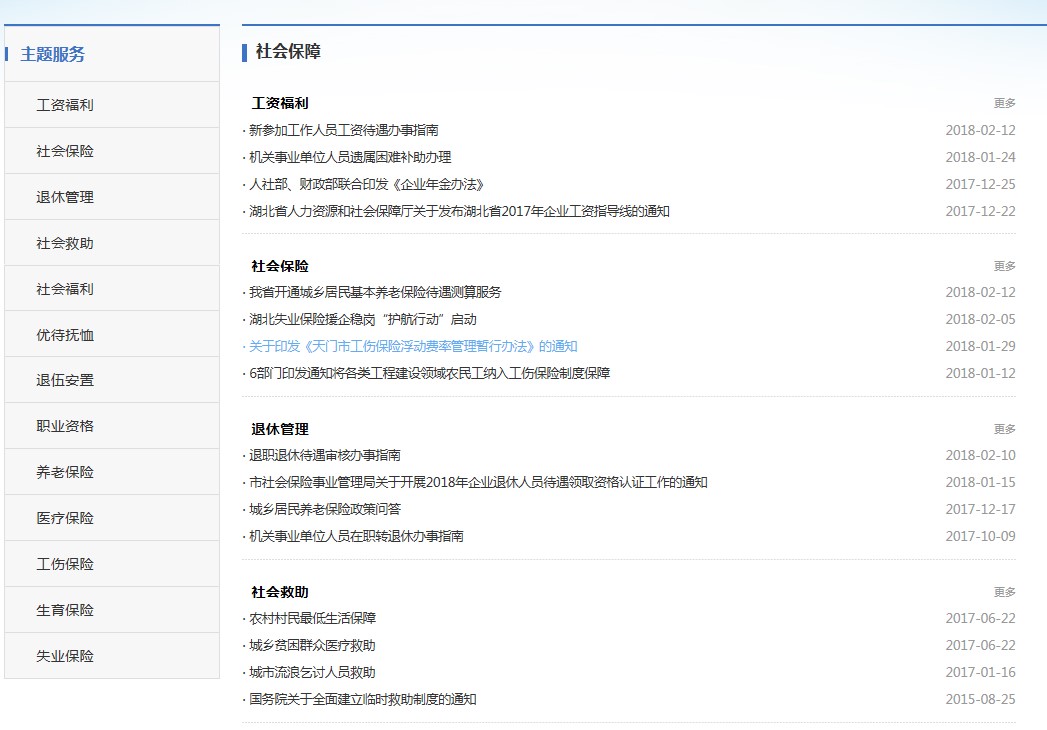Open article 新参加工作人员工资待遇办事指南
Viewport: 1047px width, 730px height.
click(343, 130)
